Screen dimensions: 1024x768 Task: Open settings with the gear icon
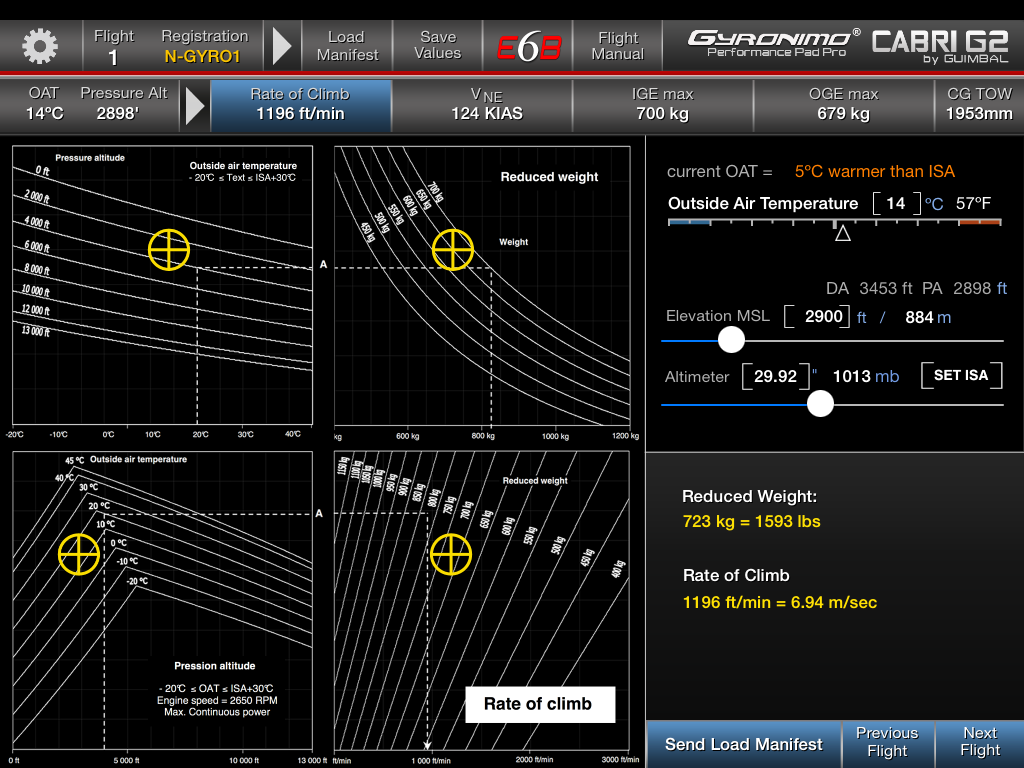[40, 46]
